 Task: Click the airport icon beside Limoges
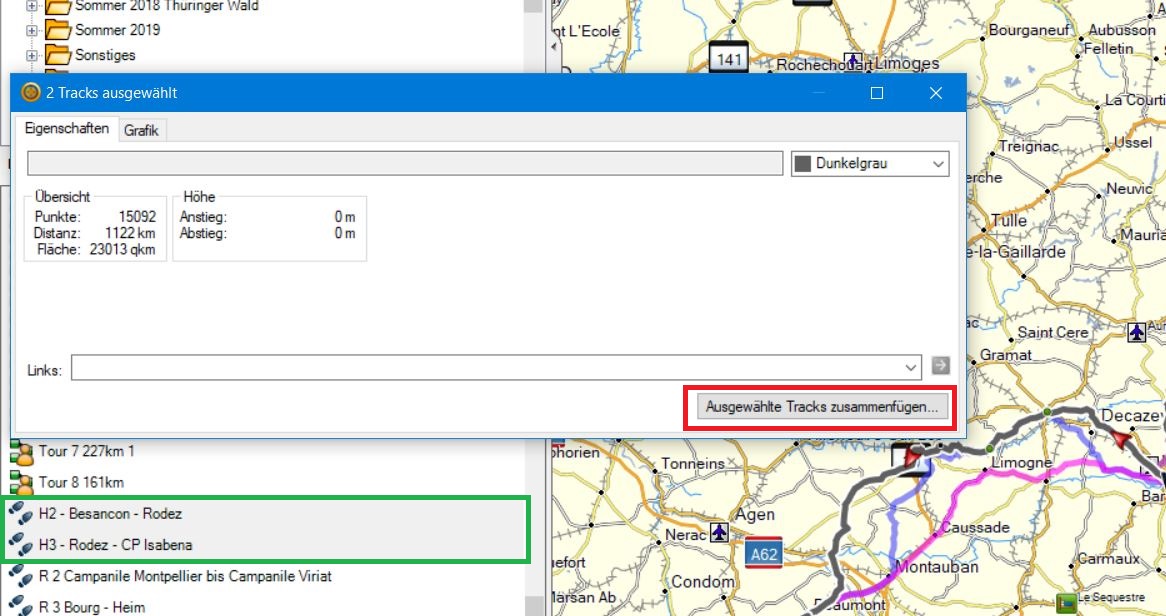(x=852, y=60)
